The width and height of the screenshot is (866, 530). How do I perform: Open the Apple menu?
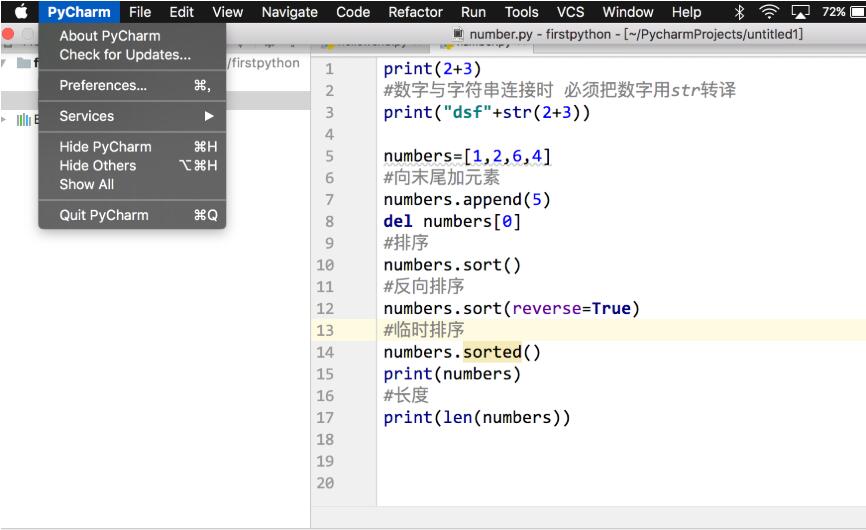point(20,12)
